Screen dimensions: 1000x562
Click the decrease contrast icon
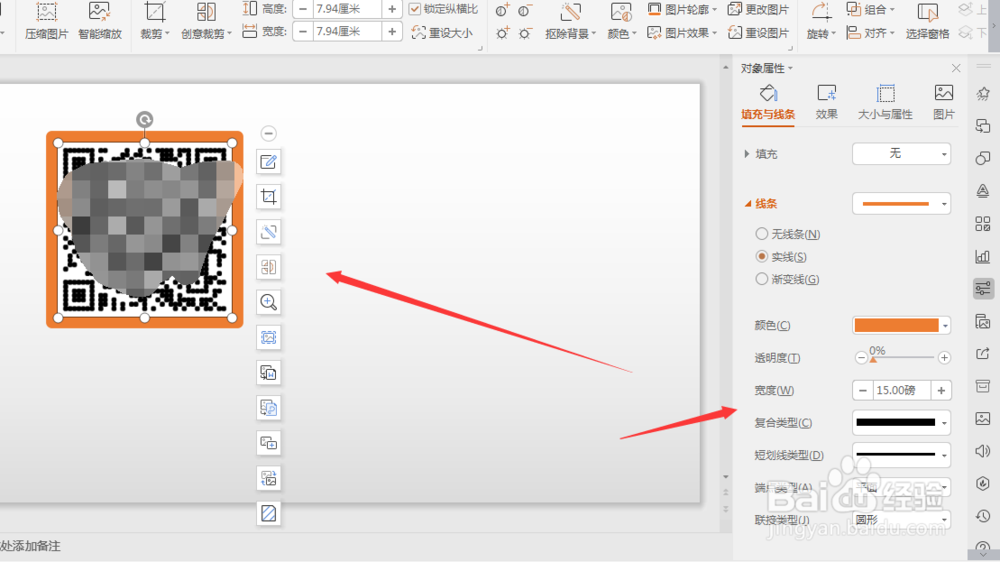525,10
